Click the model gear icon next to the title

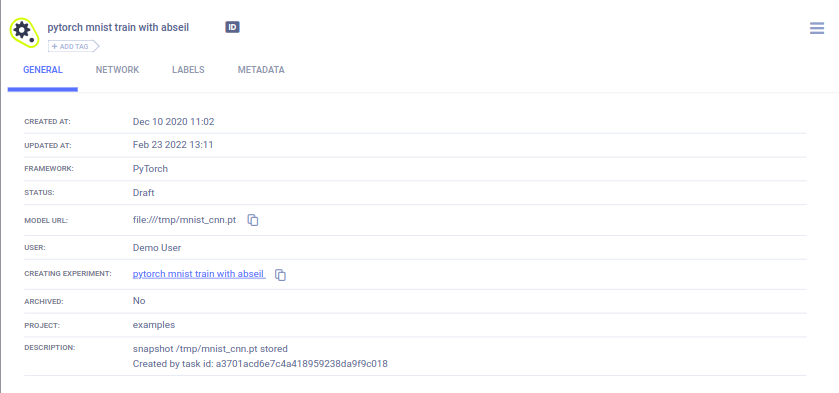coord(25,32)
